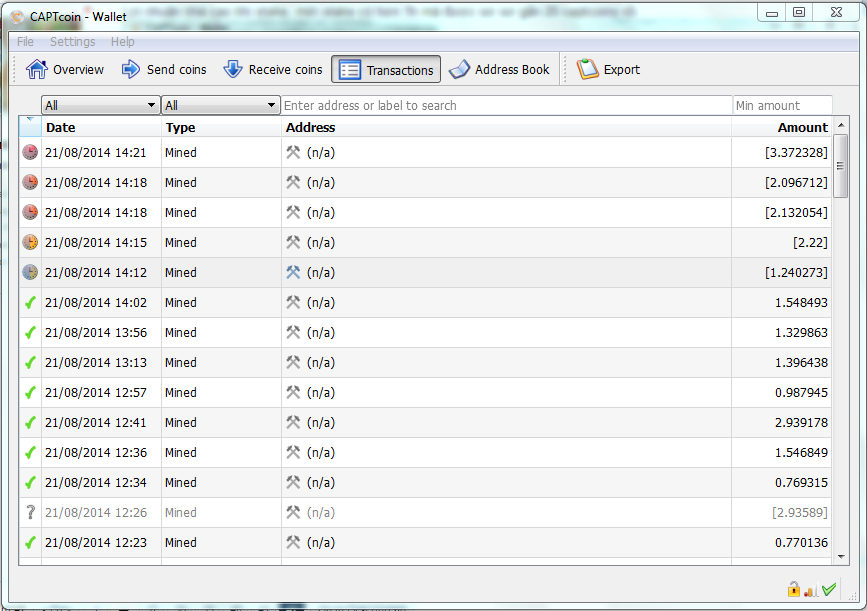Viewport: 867px width, 611px height.
Task: Focus the address or label search field
Action: [x=506, y=105]
